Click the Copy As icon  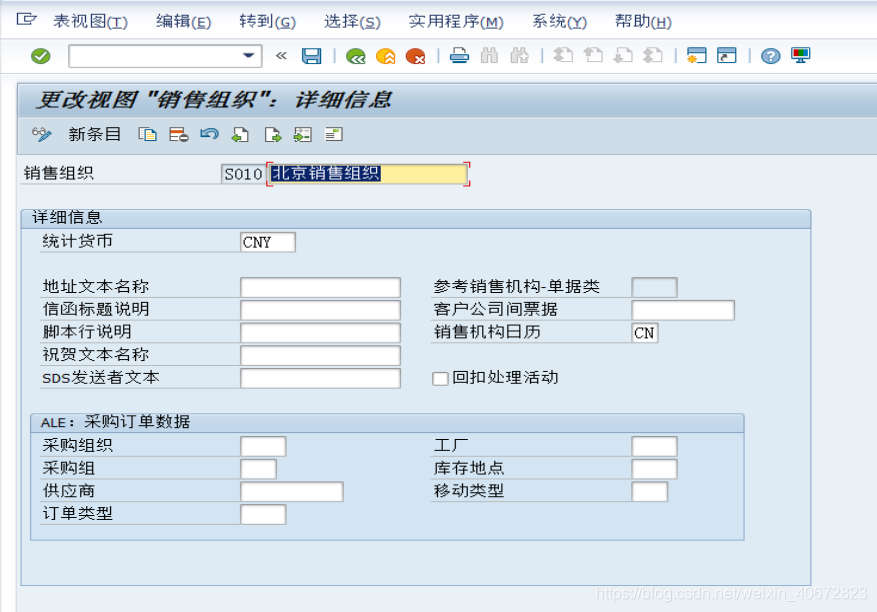(148, 134)
